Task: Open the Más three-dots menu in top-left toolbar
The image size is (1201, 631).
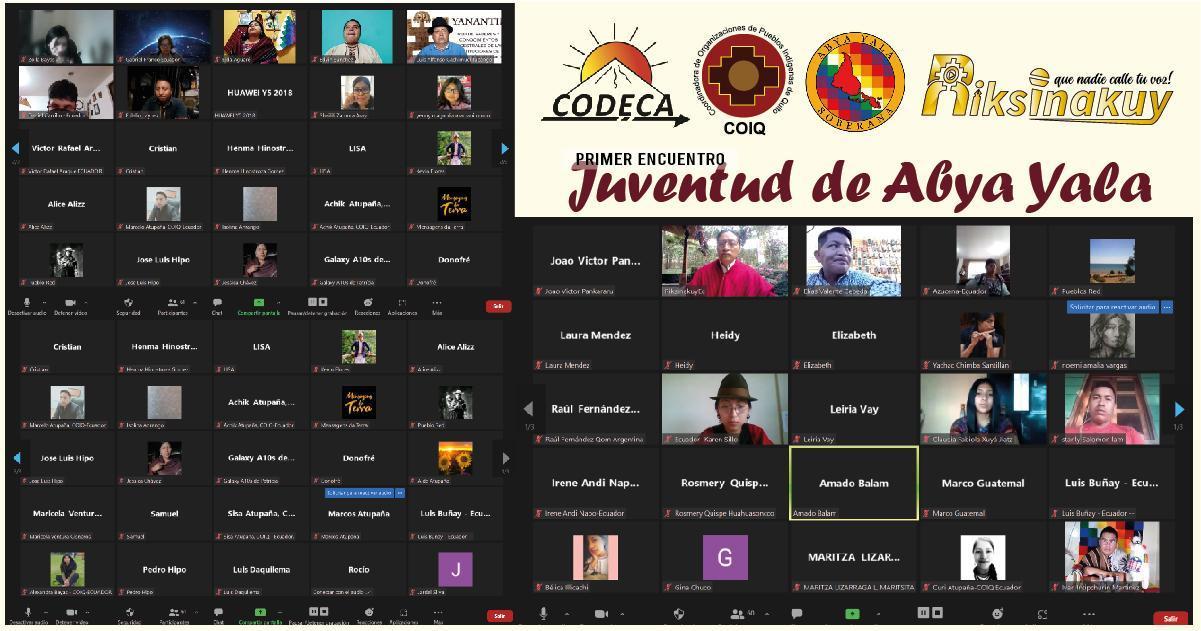Action: pos(437,302)
